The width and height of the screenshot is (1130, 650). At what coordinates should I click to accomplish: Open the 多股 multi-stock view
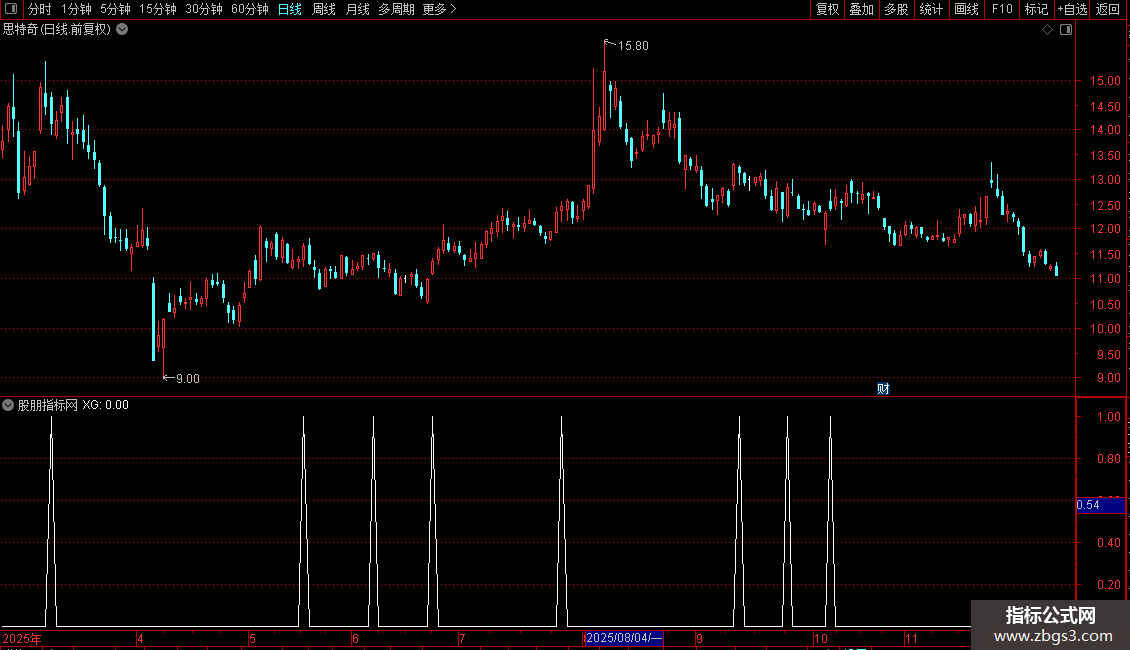coord(896,9)
